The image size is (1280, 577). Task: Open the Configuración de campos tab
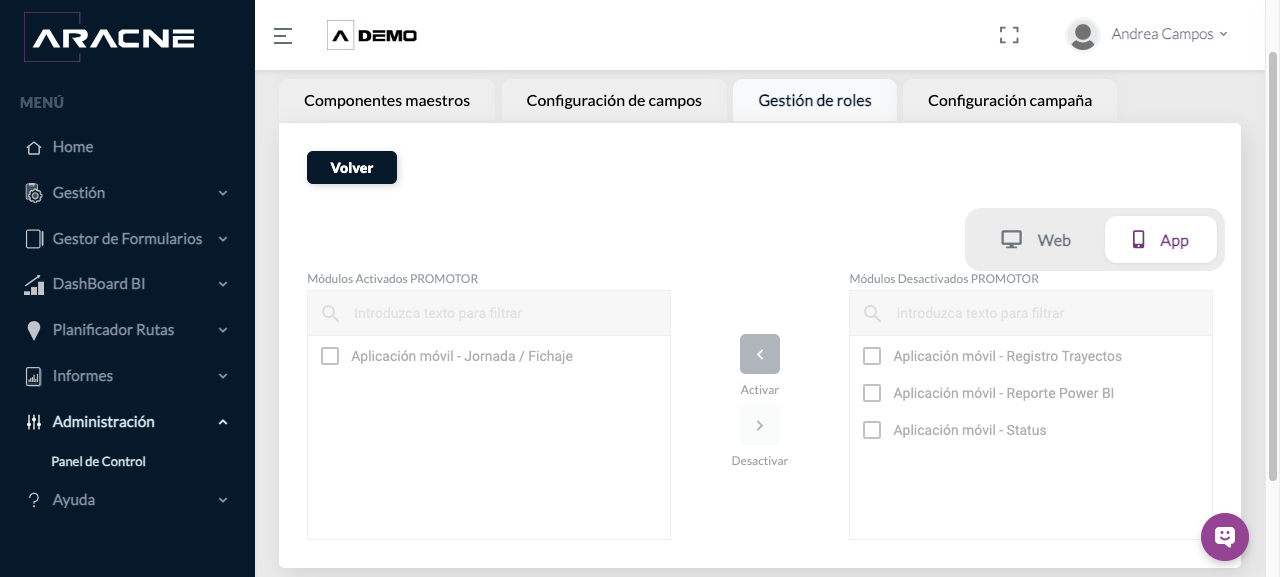(x=614, y=100)
